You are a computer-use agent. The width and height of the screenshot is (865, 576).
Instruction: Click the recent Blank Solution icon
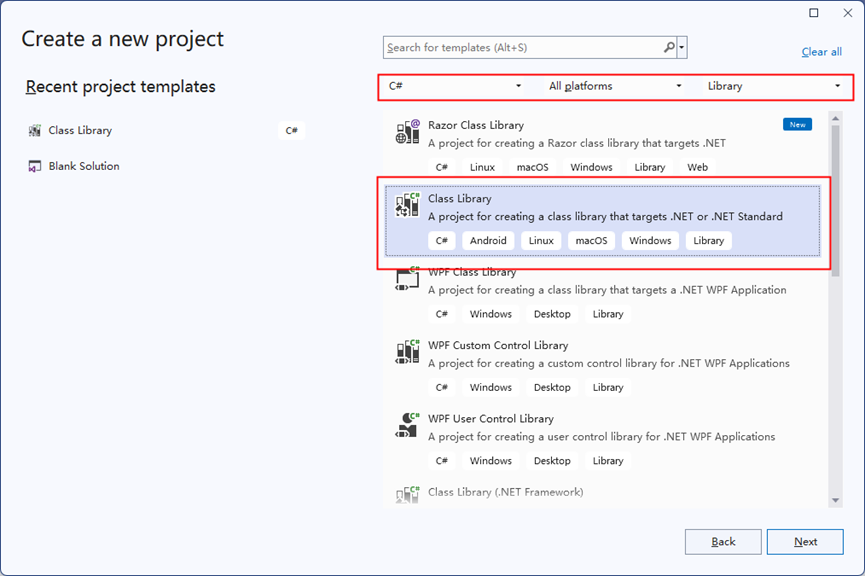tap(35, 166)
